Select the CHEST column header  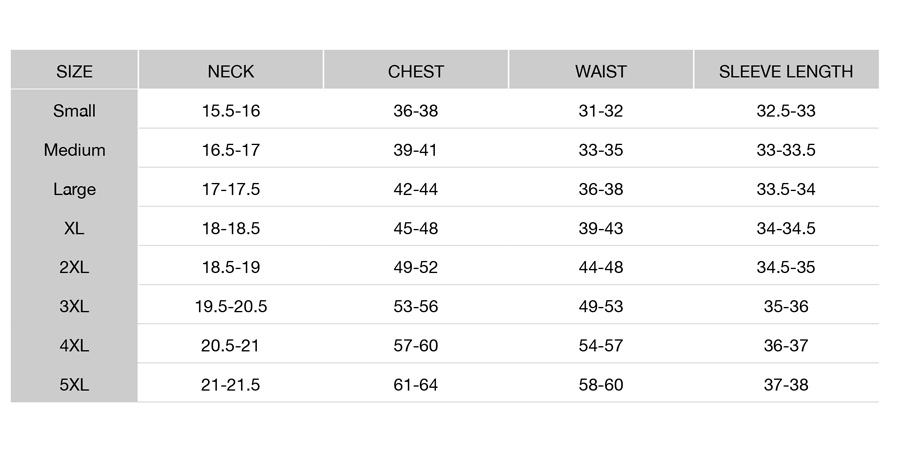point(416,72)
